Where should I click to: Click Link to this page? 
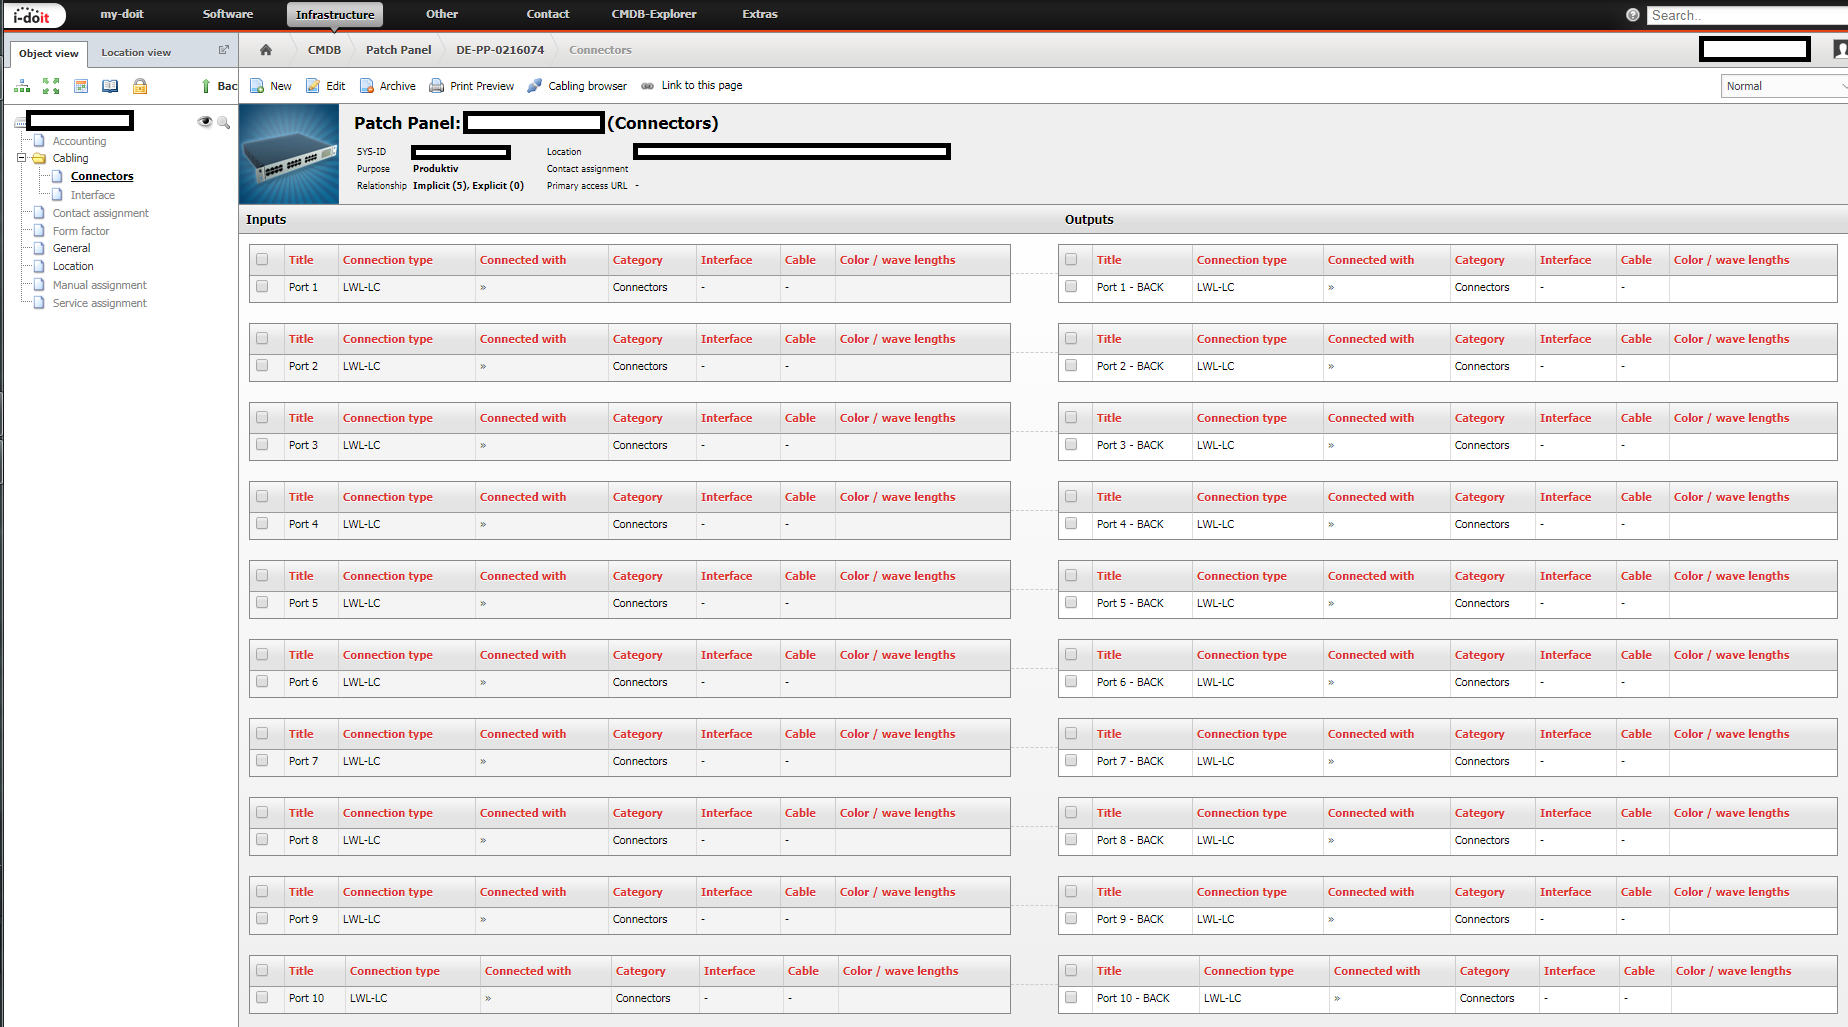click(x=692, y=86)
